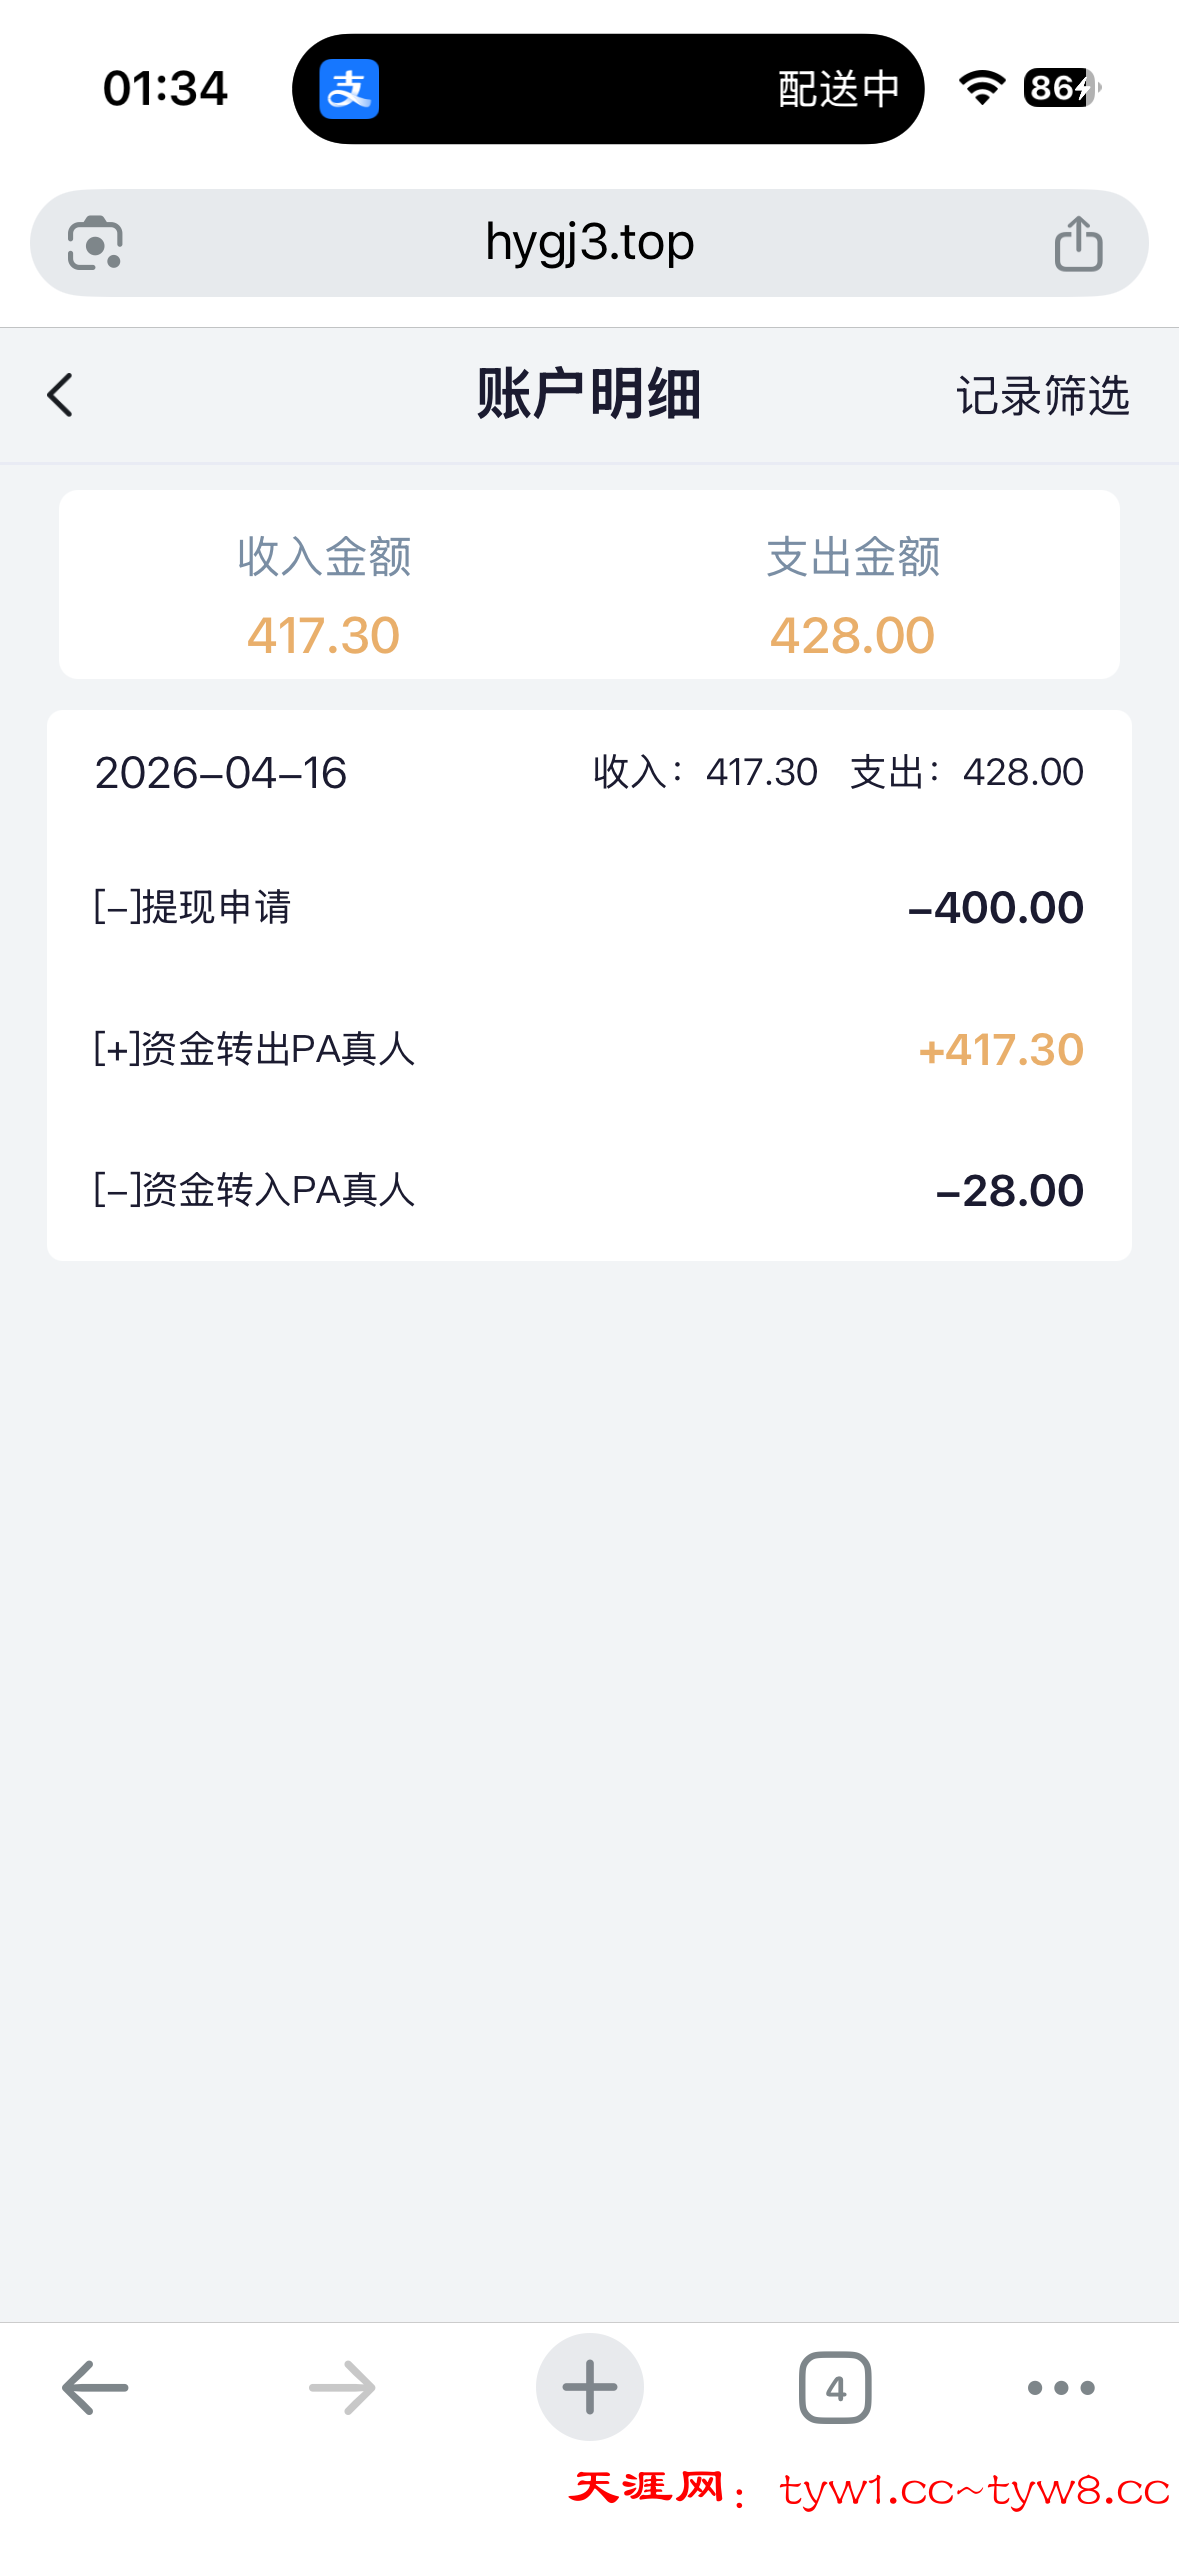1179x2556 pixels.
Task: Tap the 2026-04-16 date header
Action: click(221, 773)
